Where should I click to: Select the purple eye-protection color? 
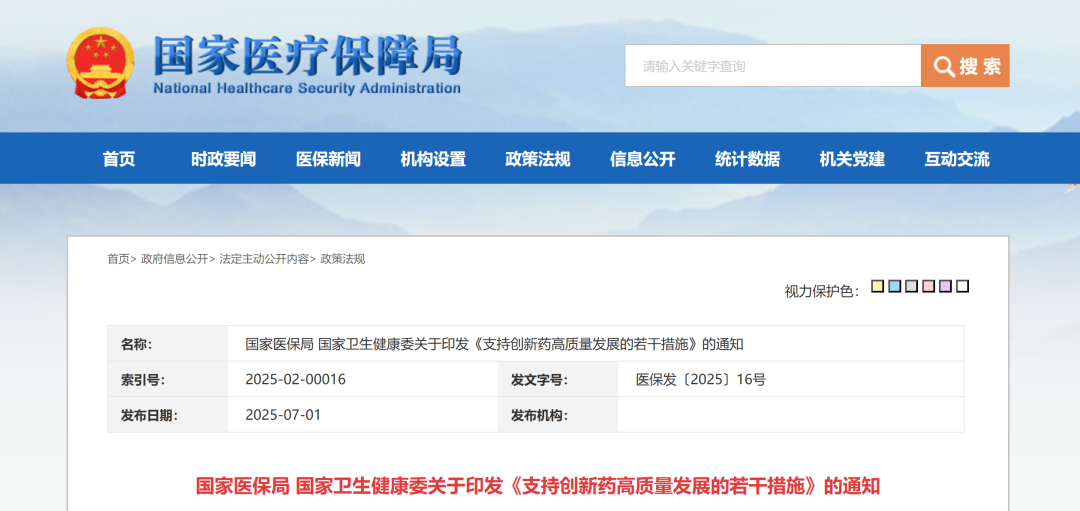tap(945, 287)
